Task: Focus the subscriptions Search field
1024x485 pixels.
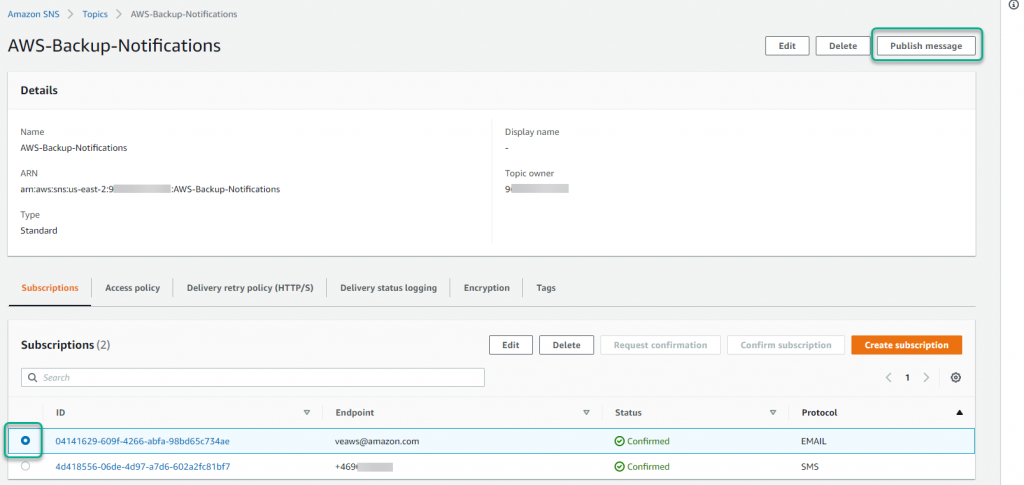Action: (x=253, y=377)
